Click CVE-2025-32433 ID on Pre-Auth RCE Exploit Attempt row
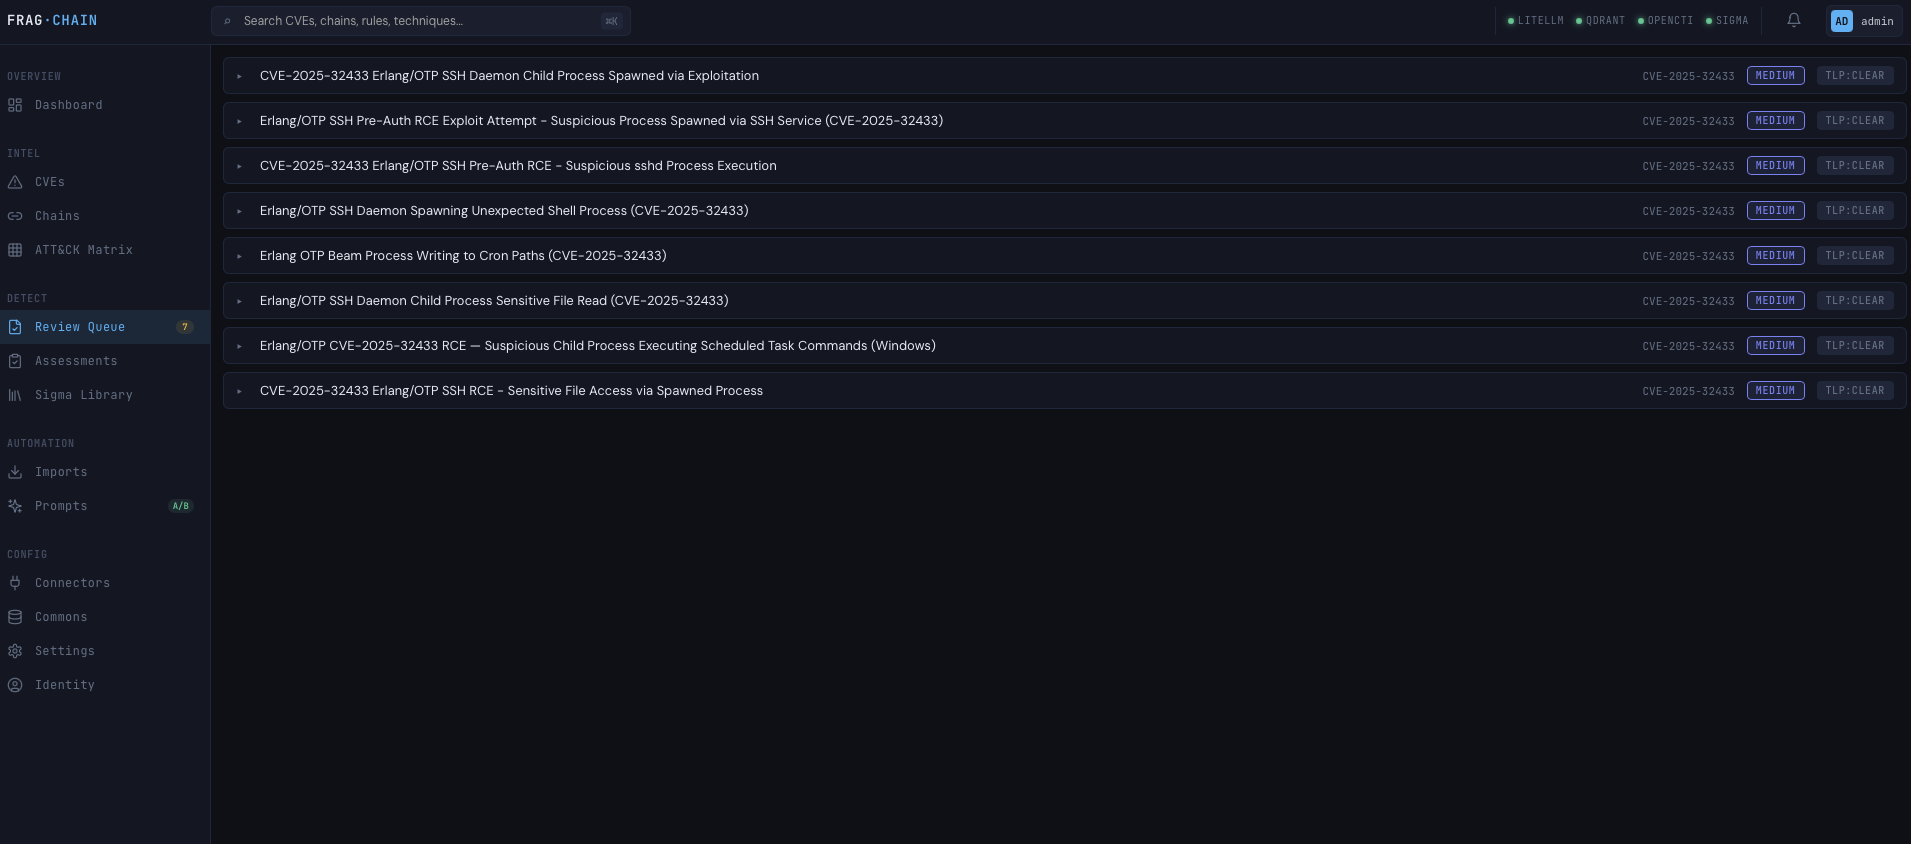This screenshot has width=1911, height=844. [1688, 121]
